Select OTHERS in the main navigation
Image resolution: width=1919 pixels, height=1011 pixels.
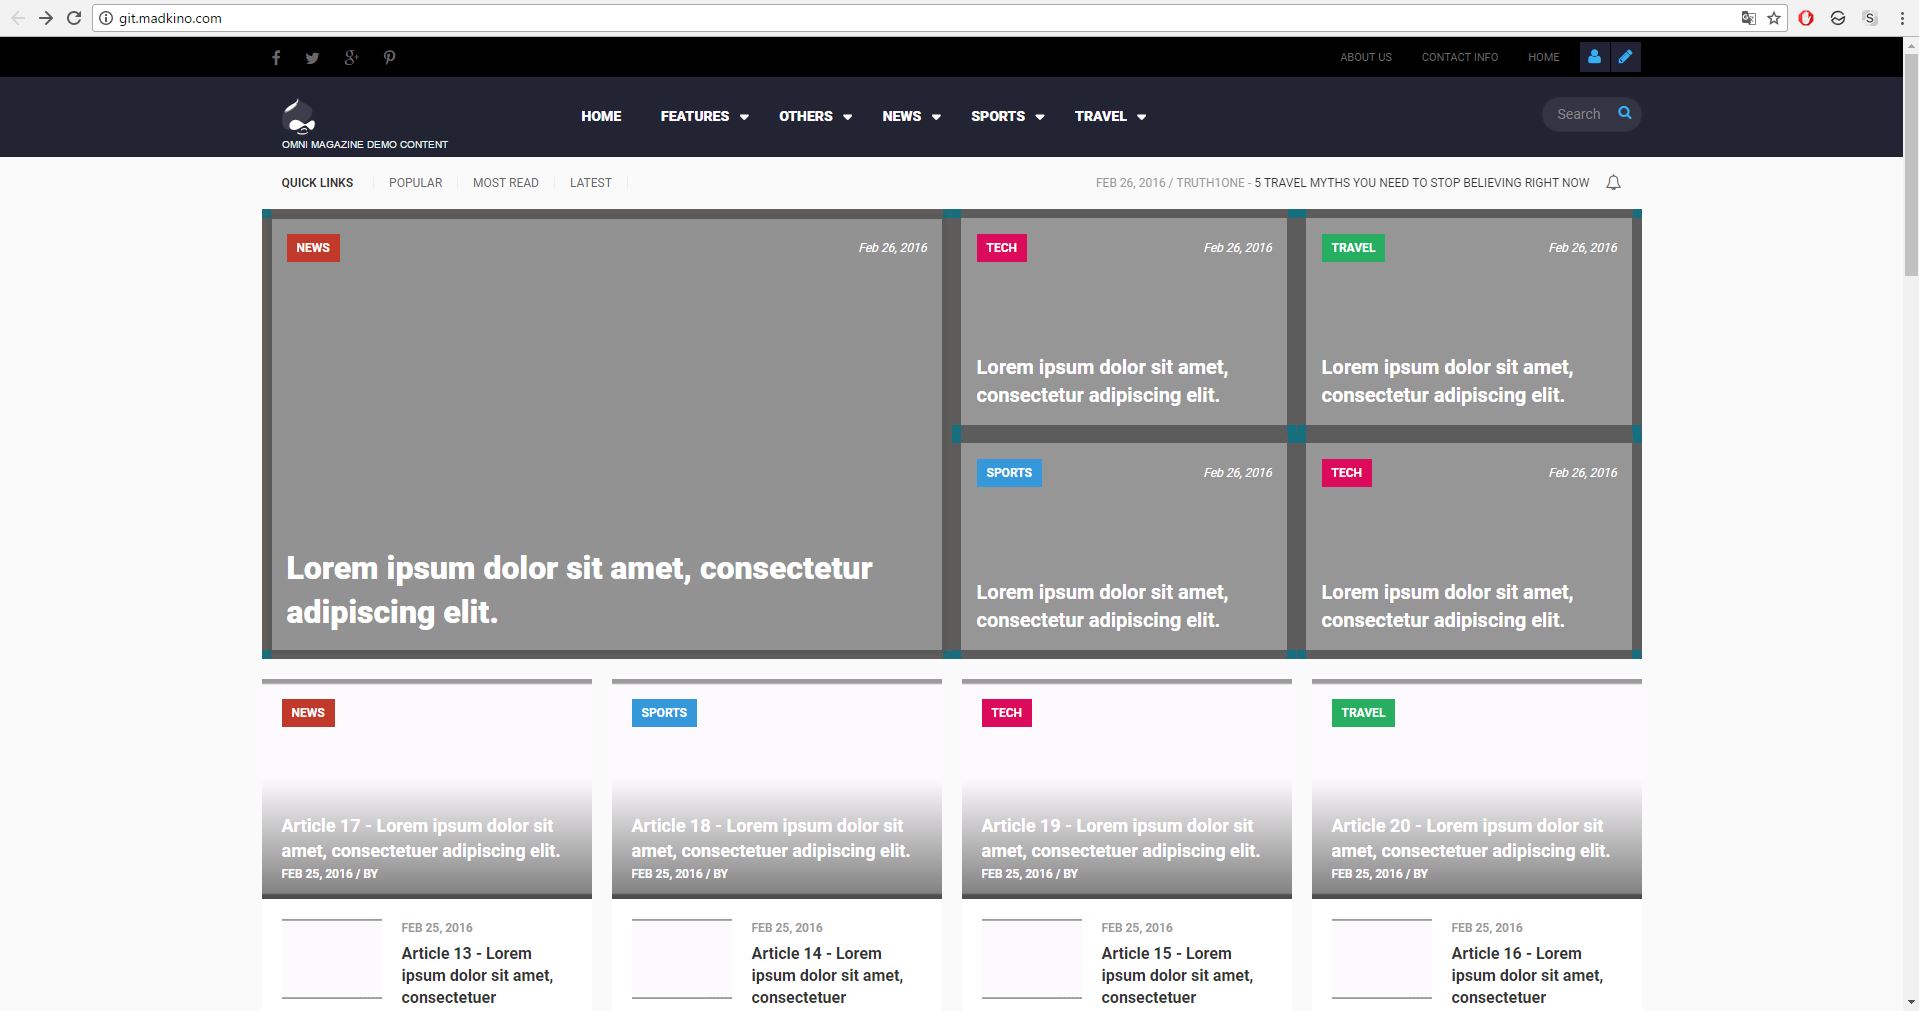click(806, 116)
